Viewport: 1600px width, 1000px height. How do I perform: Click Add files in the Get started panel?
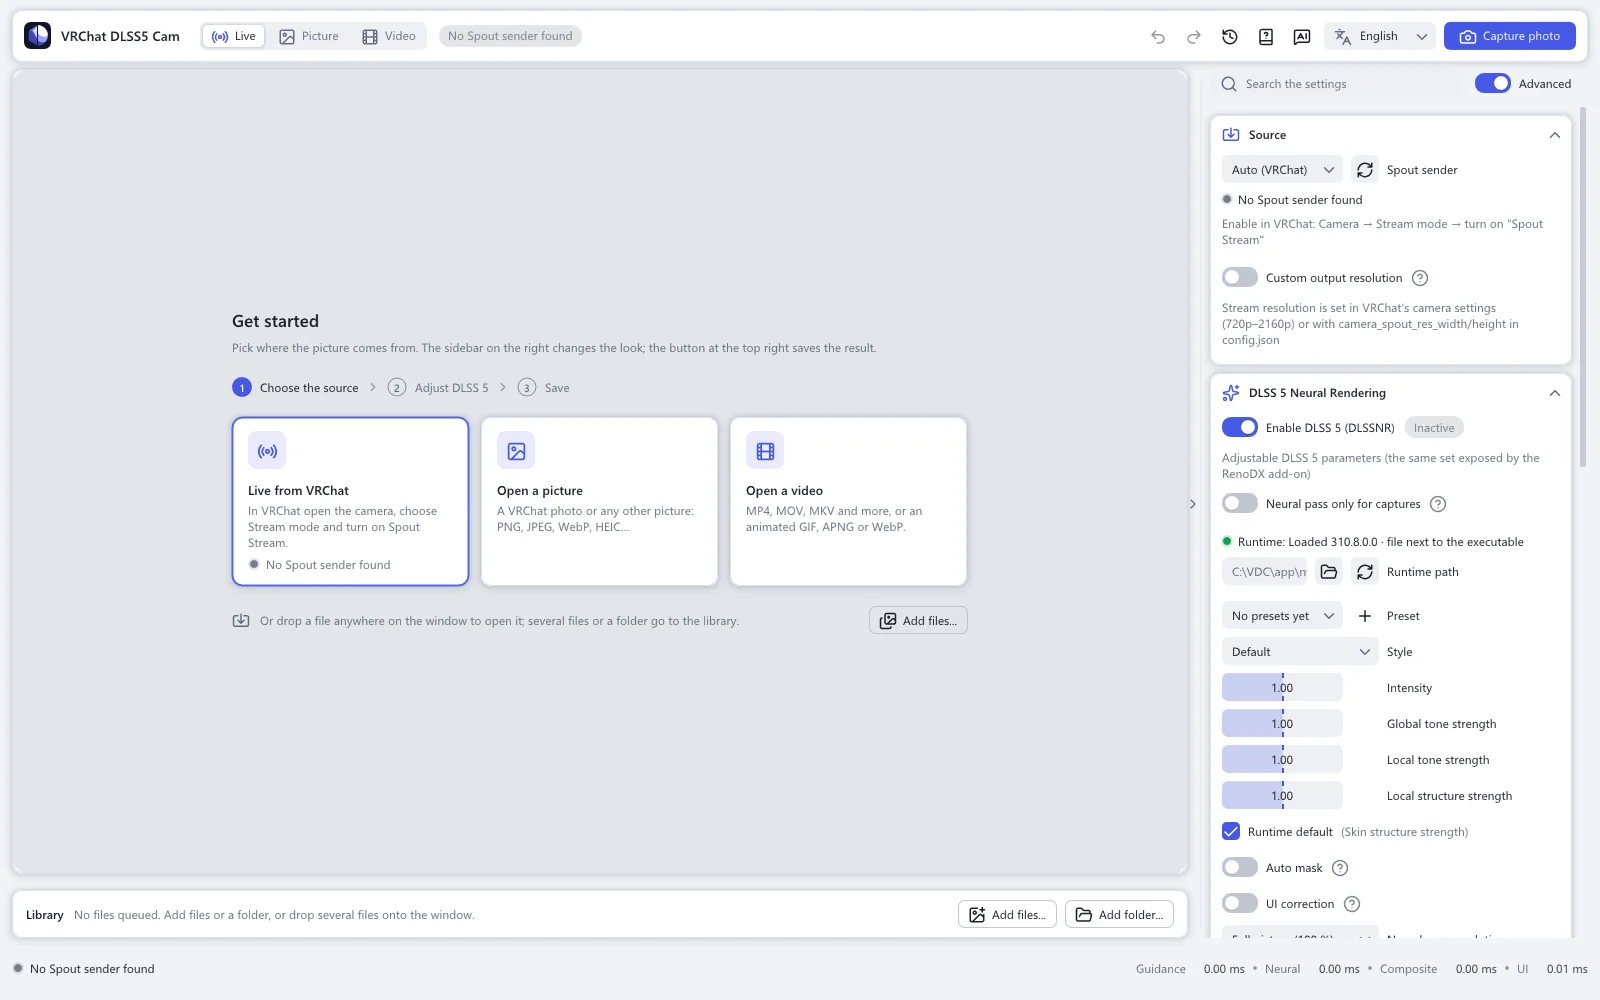tap(918, 621)
